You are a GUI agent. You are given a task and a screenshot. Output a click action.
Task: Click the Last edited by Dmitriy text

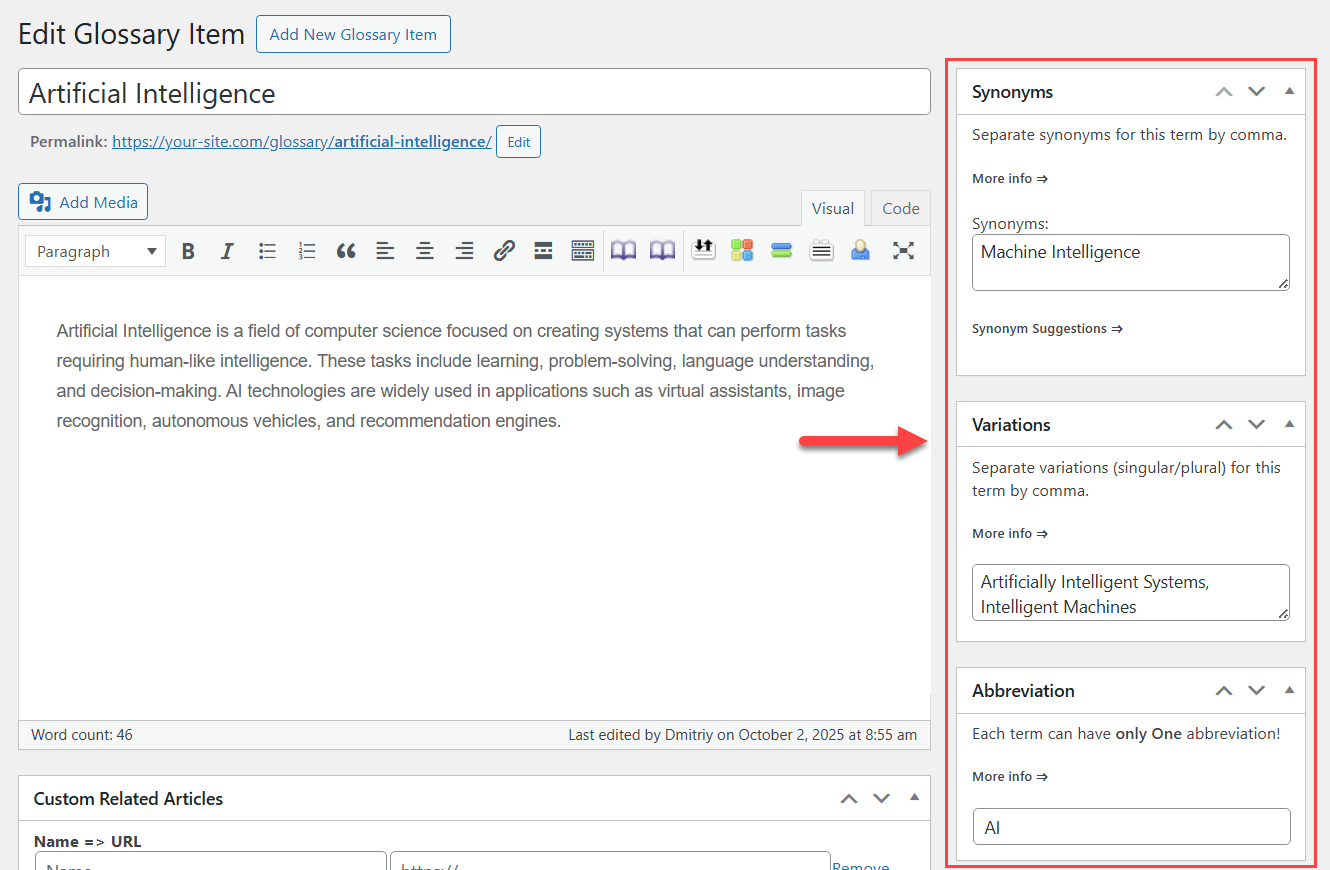742,734
